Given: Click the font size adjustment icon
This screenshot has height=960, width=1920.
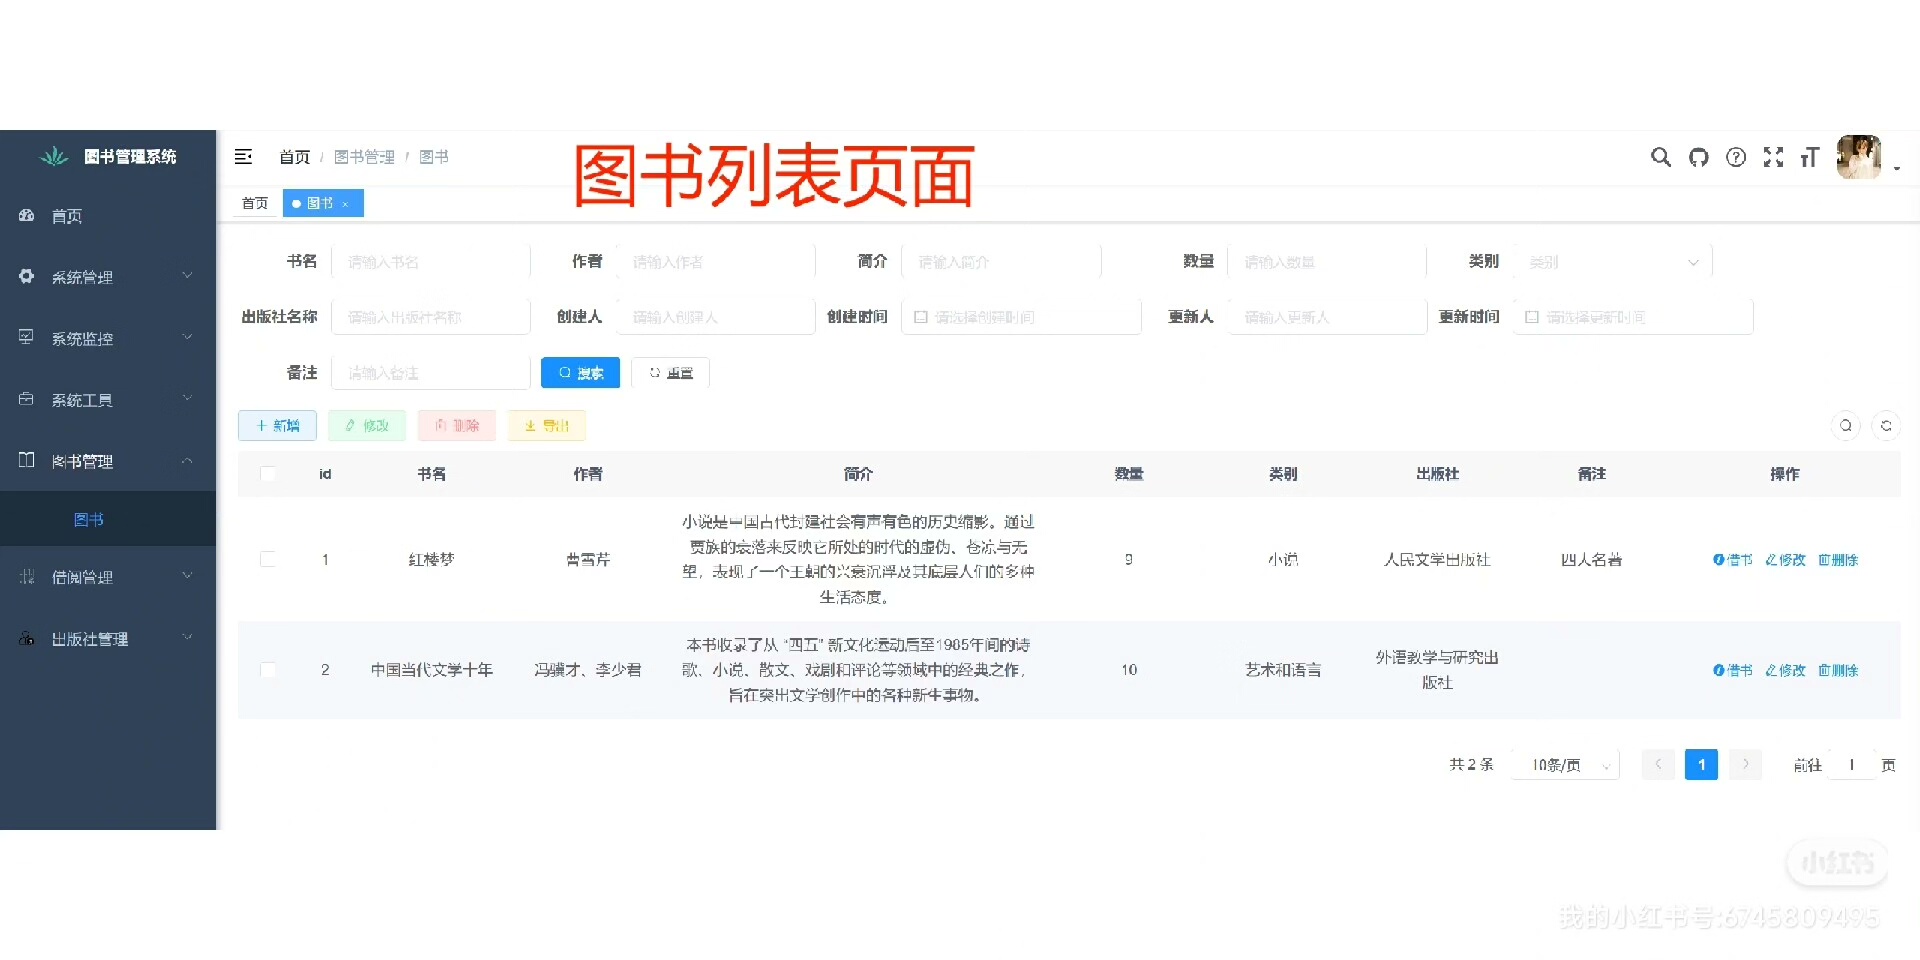Looking at the screenshot, I should point(1809,157).
